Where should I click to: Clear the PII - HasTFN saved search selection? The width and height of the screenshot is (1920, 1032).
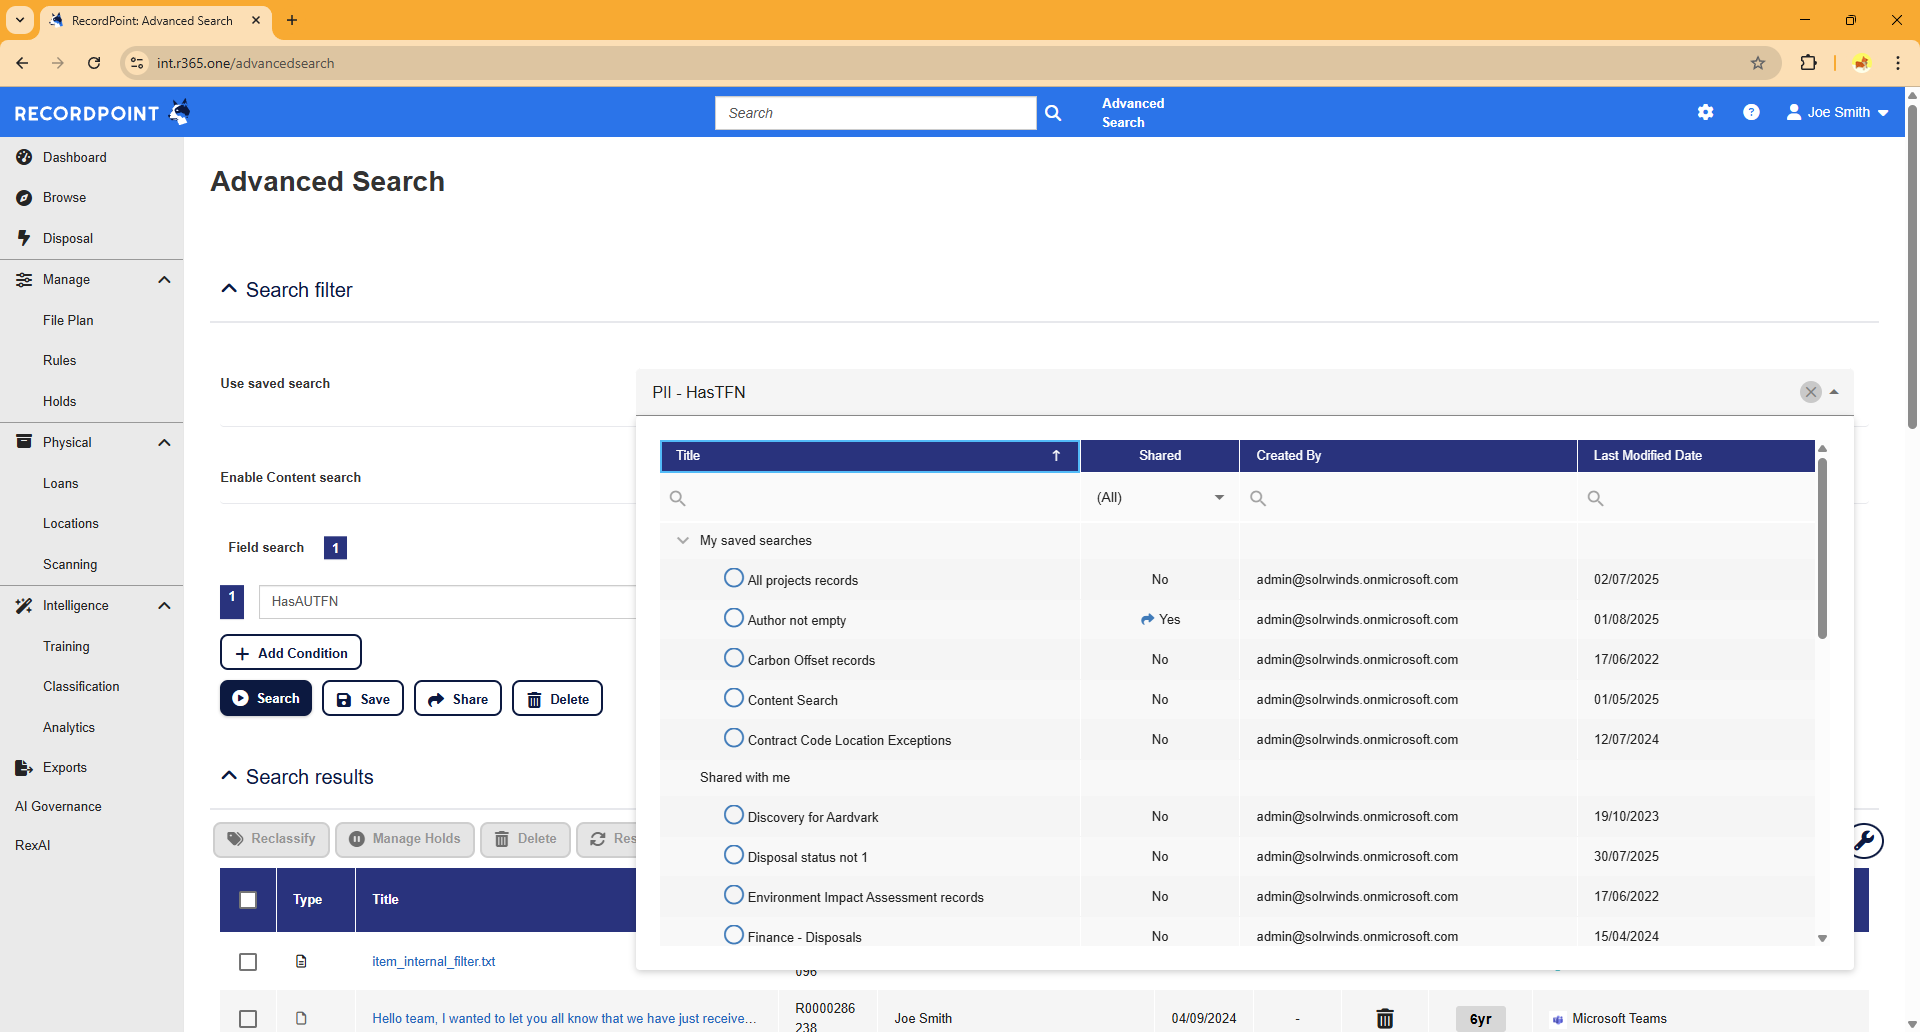[x=1810, y=392]
